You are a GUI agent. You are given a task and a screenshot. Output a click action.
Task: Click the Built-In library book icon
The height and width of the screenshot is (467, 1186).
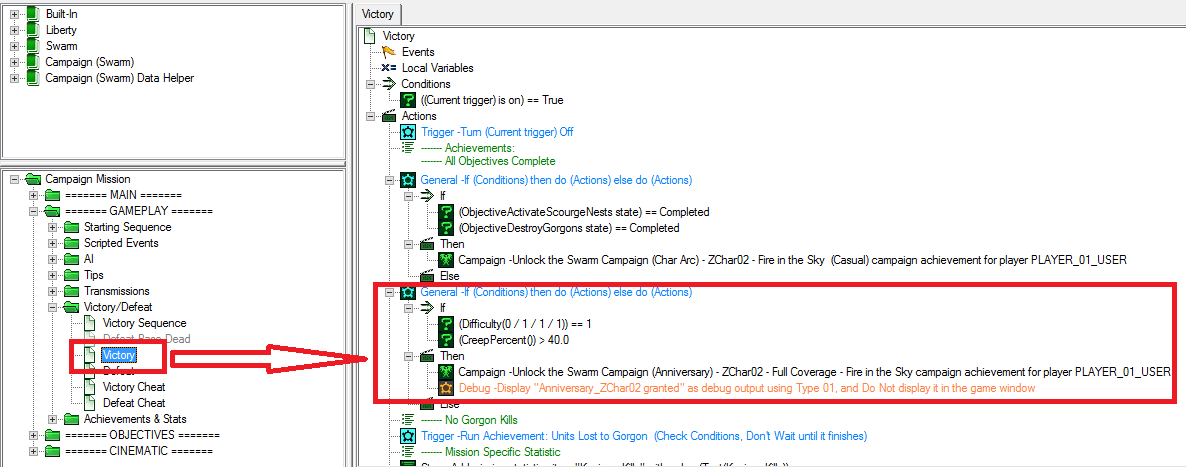32,14
